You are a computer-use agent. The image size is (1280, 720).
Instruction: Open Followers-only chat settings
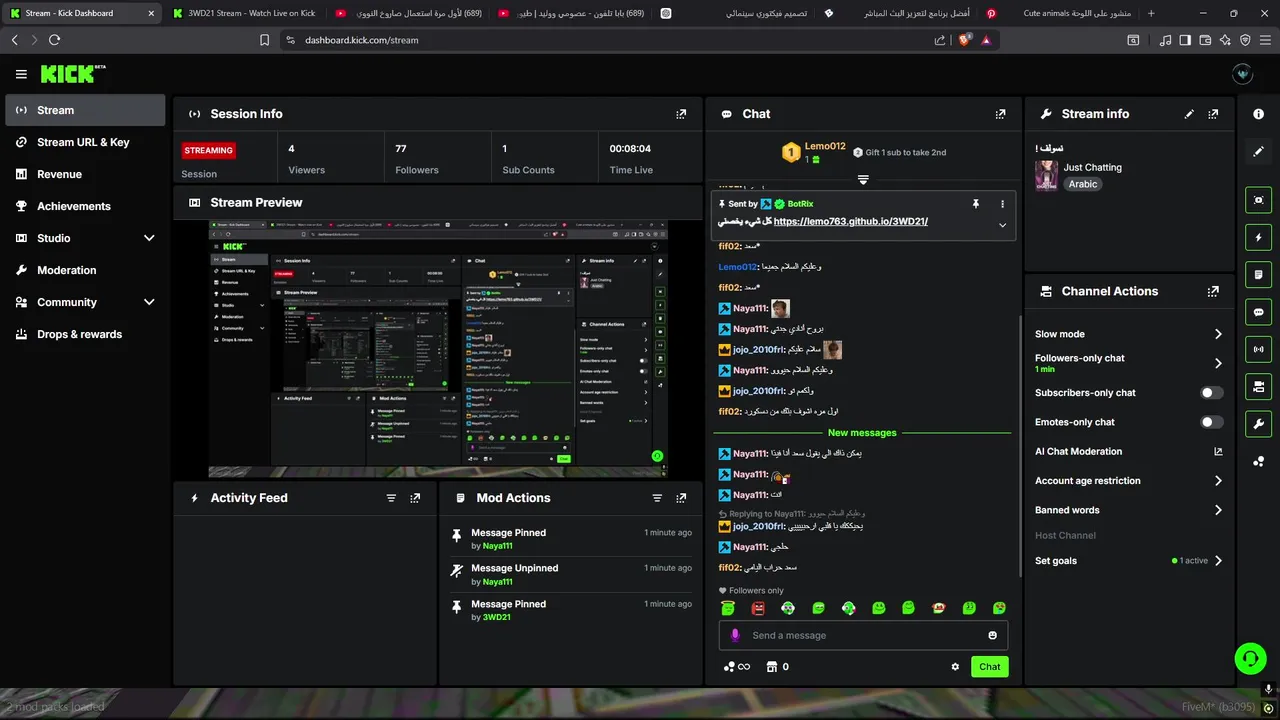[1129, 363]
